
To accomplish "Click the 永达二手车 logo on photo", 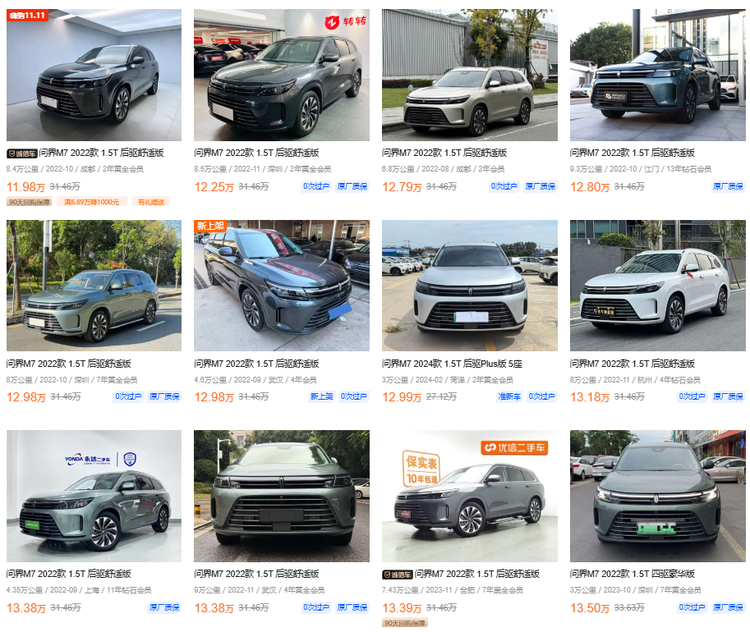I will (100, 460).
